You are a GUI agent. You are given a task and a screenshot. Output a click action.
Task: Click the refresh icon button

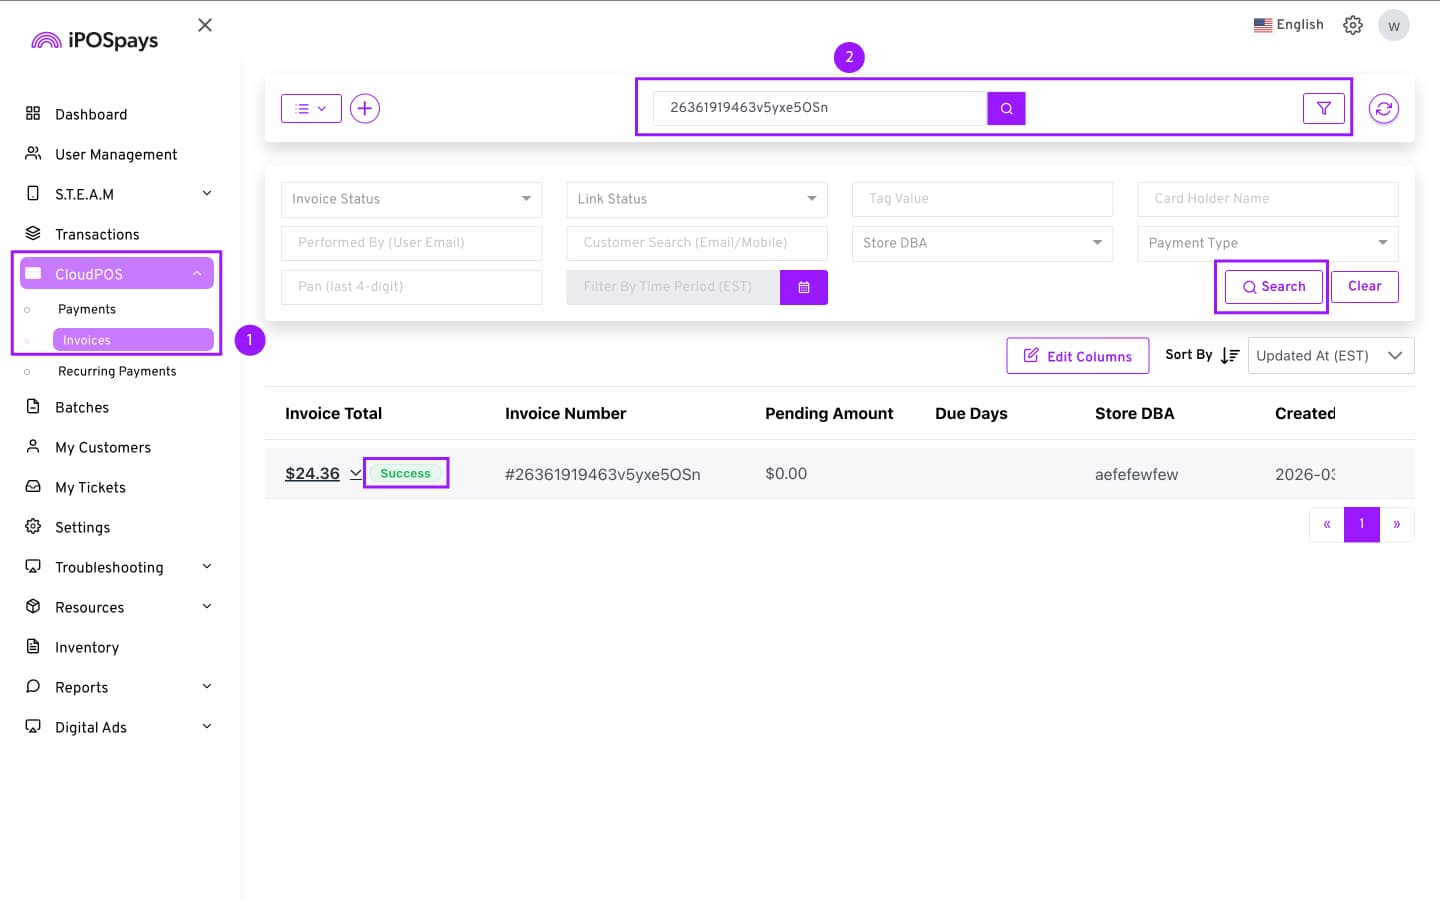[1383, 108]
